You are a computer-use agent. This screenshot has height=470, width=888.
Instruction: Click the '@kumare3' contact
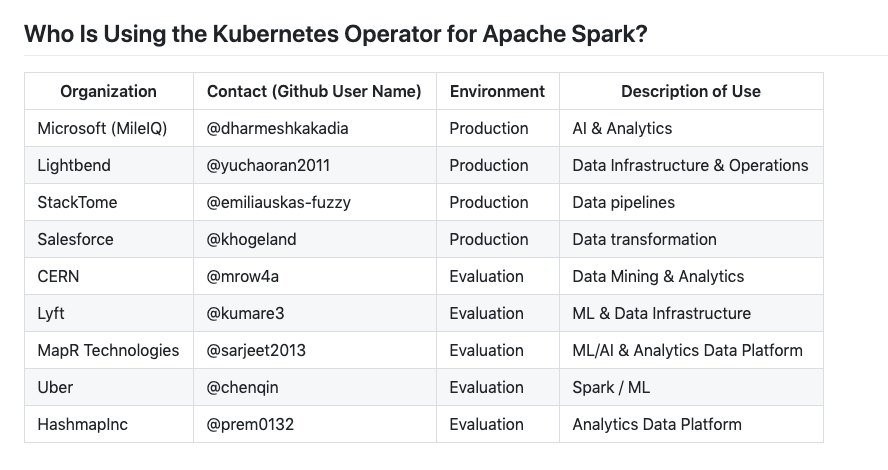click(x=245, y=313)
